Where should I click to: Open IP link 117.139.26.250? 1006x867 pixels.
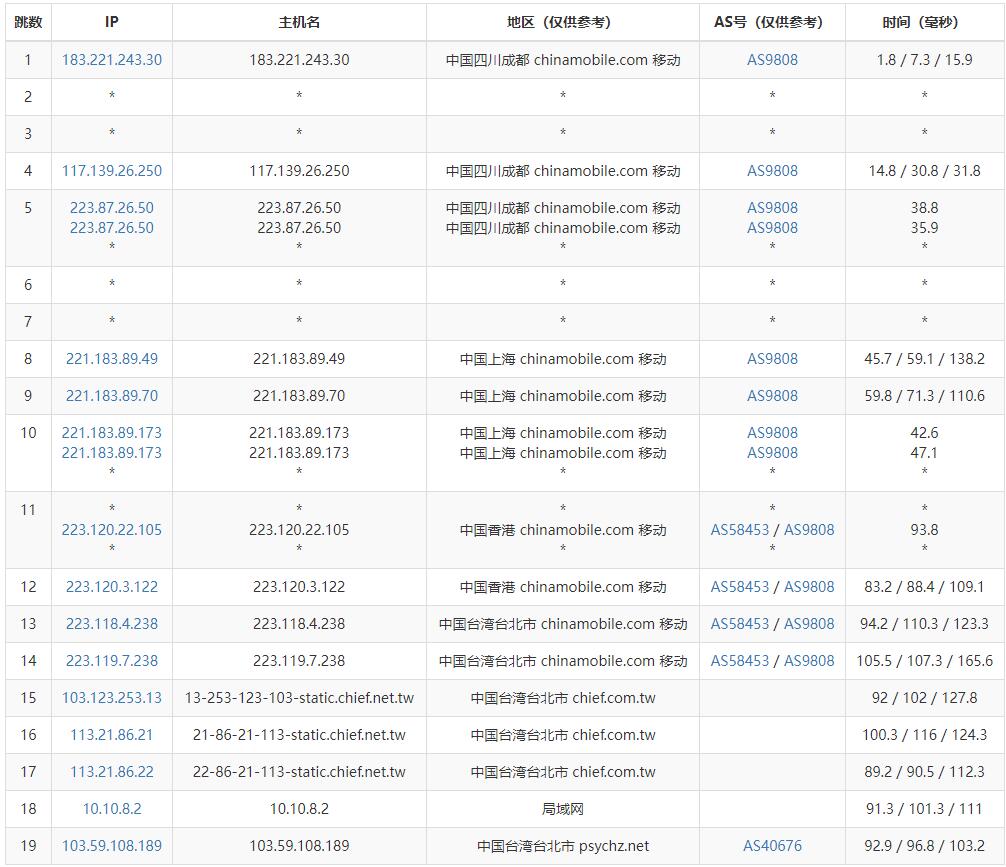112,171
